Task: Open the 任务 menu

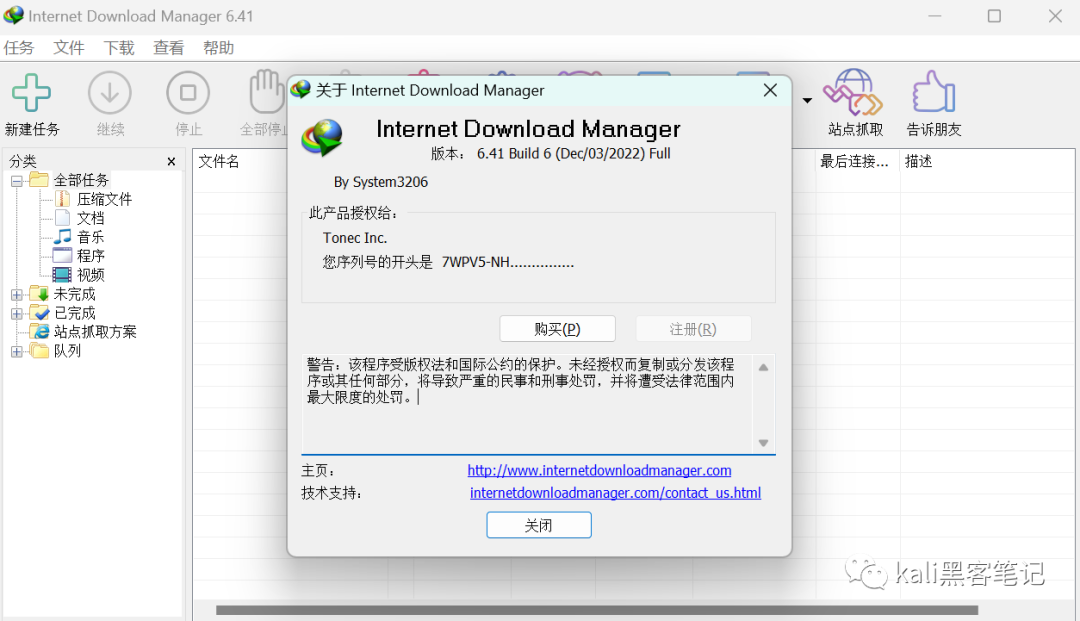Action: coord(19,48)
